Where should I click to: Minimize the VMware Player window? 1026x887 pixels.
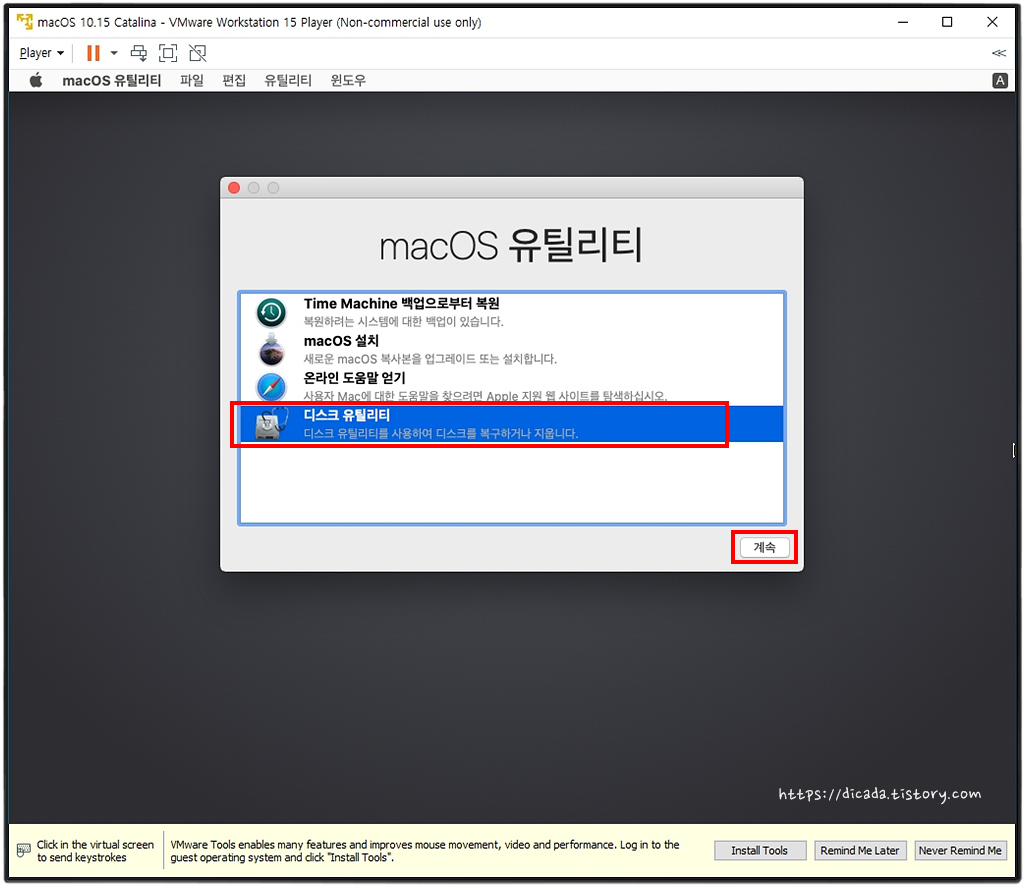[x=903, y=22]
